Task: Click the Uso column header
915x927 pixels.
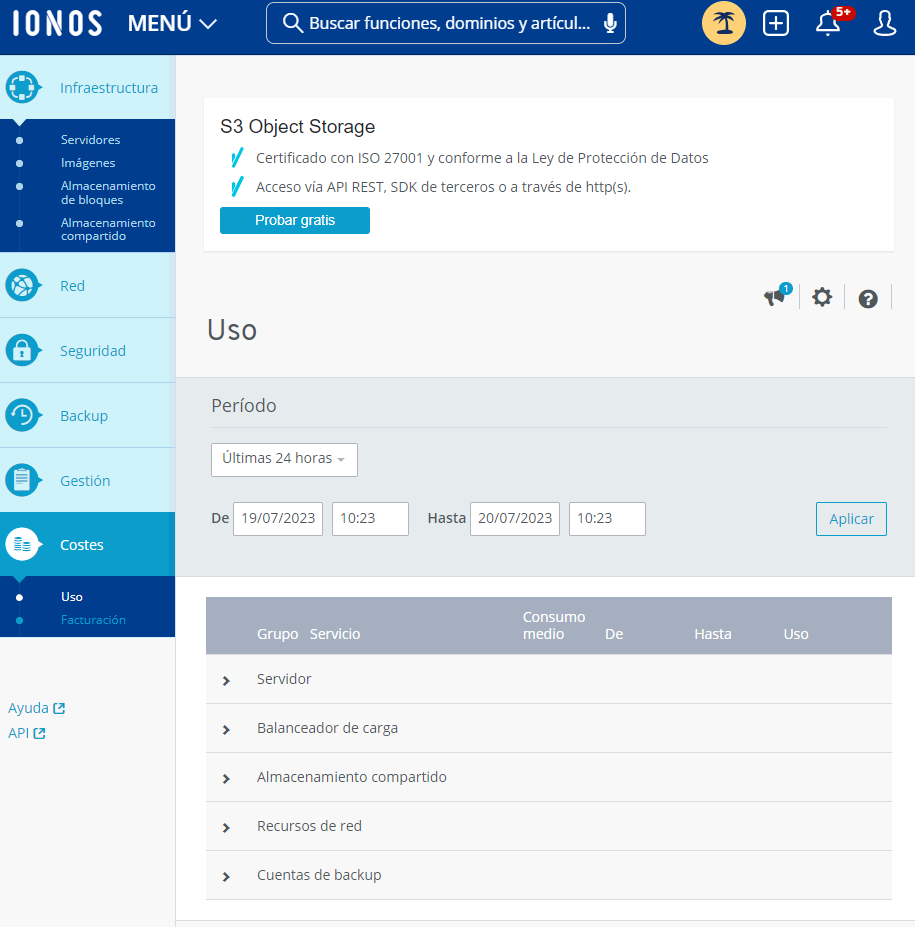Action: 796,634
